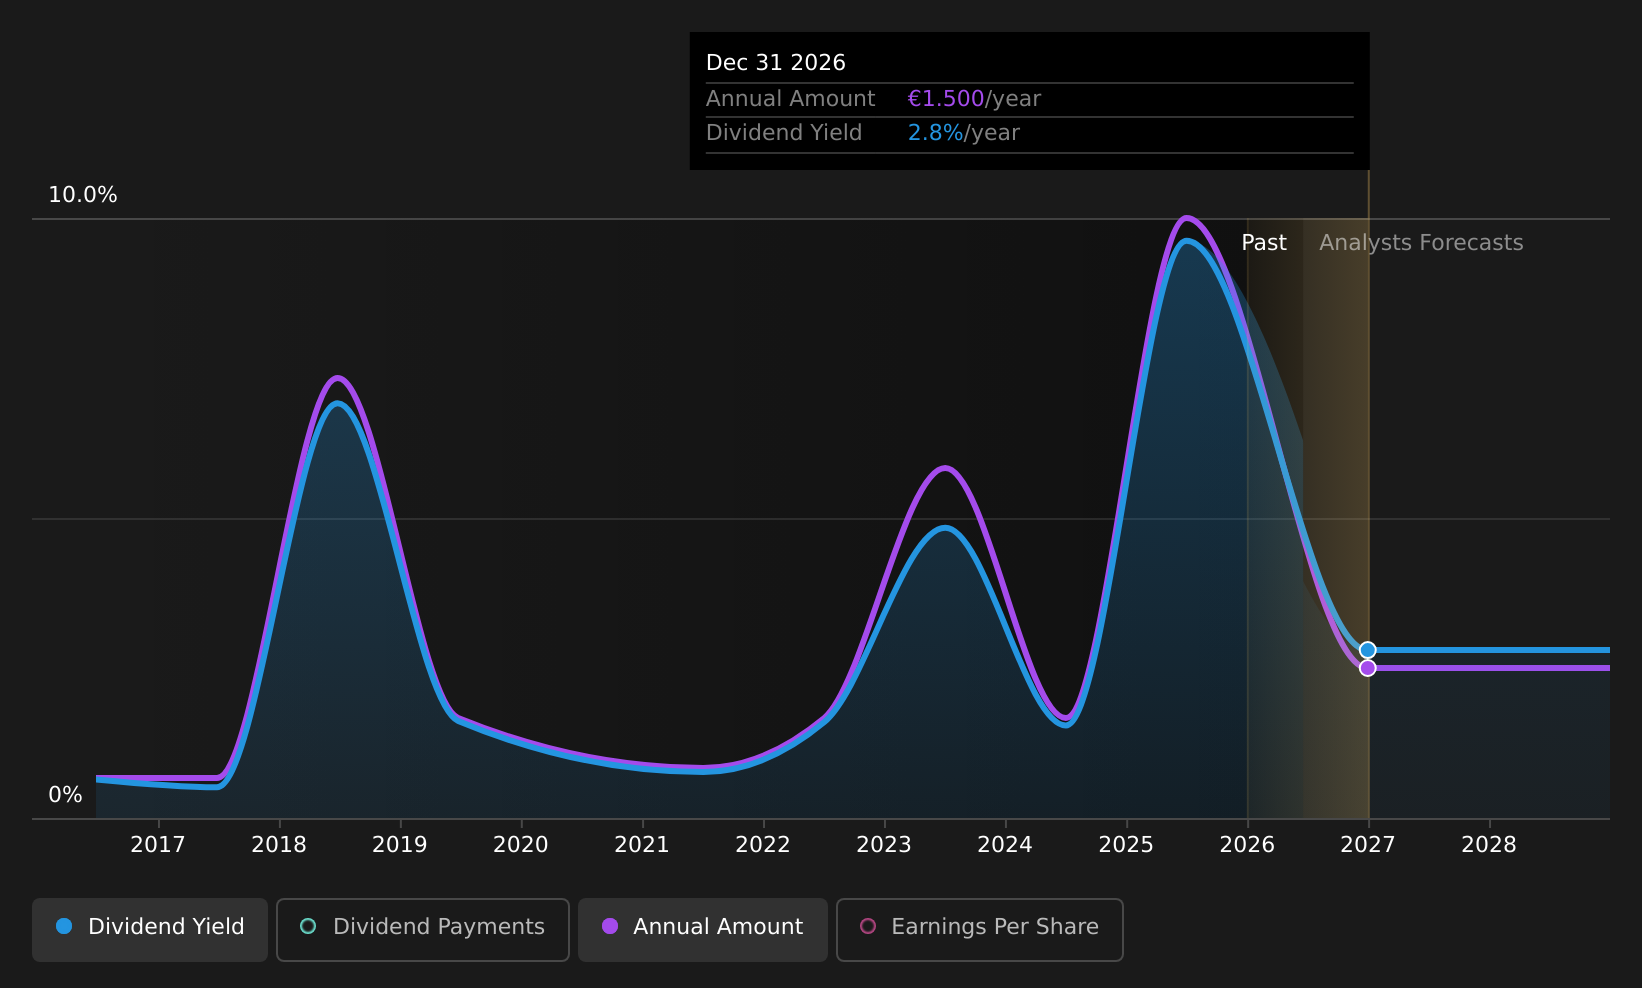
Task: Click the blue Dividend Yield data point marker
Action: (1367, 650)
